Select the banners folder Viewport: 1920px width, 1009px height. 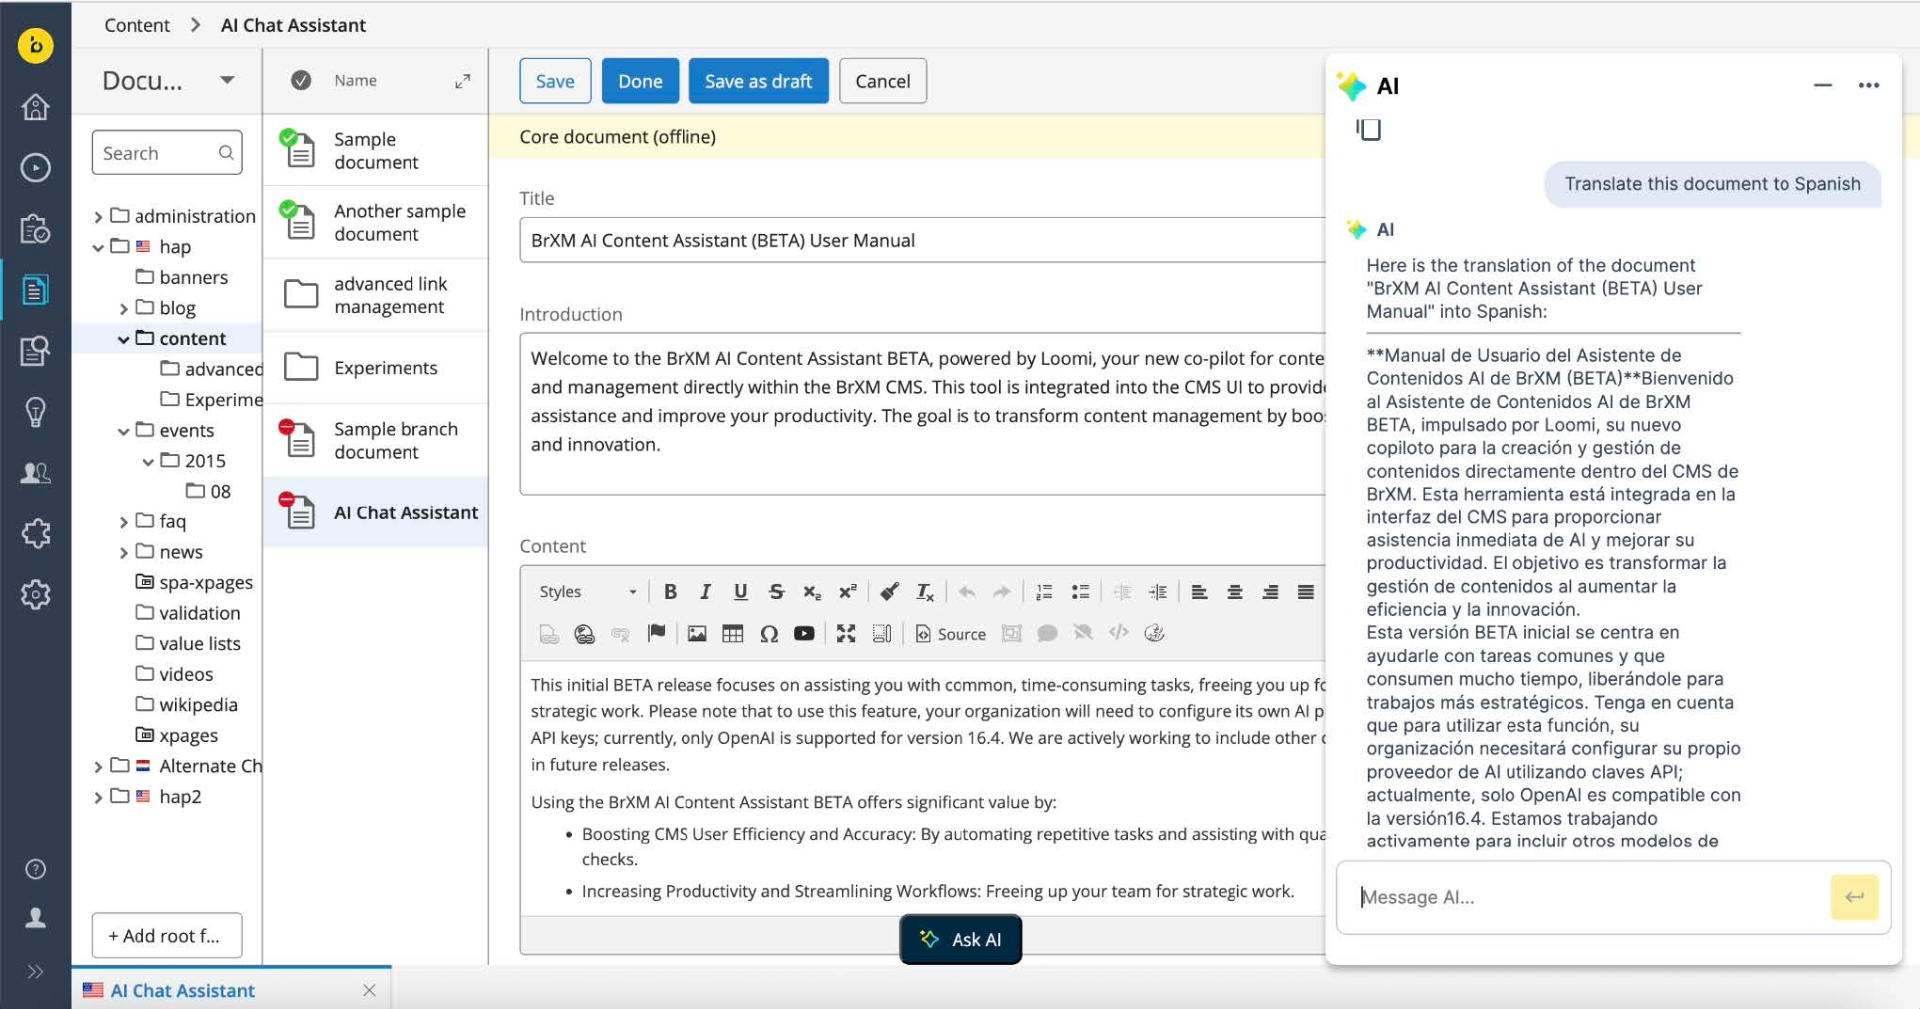coord(182,277)
